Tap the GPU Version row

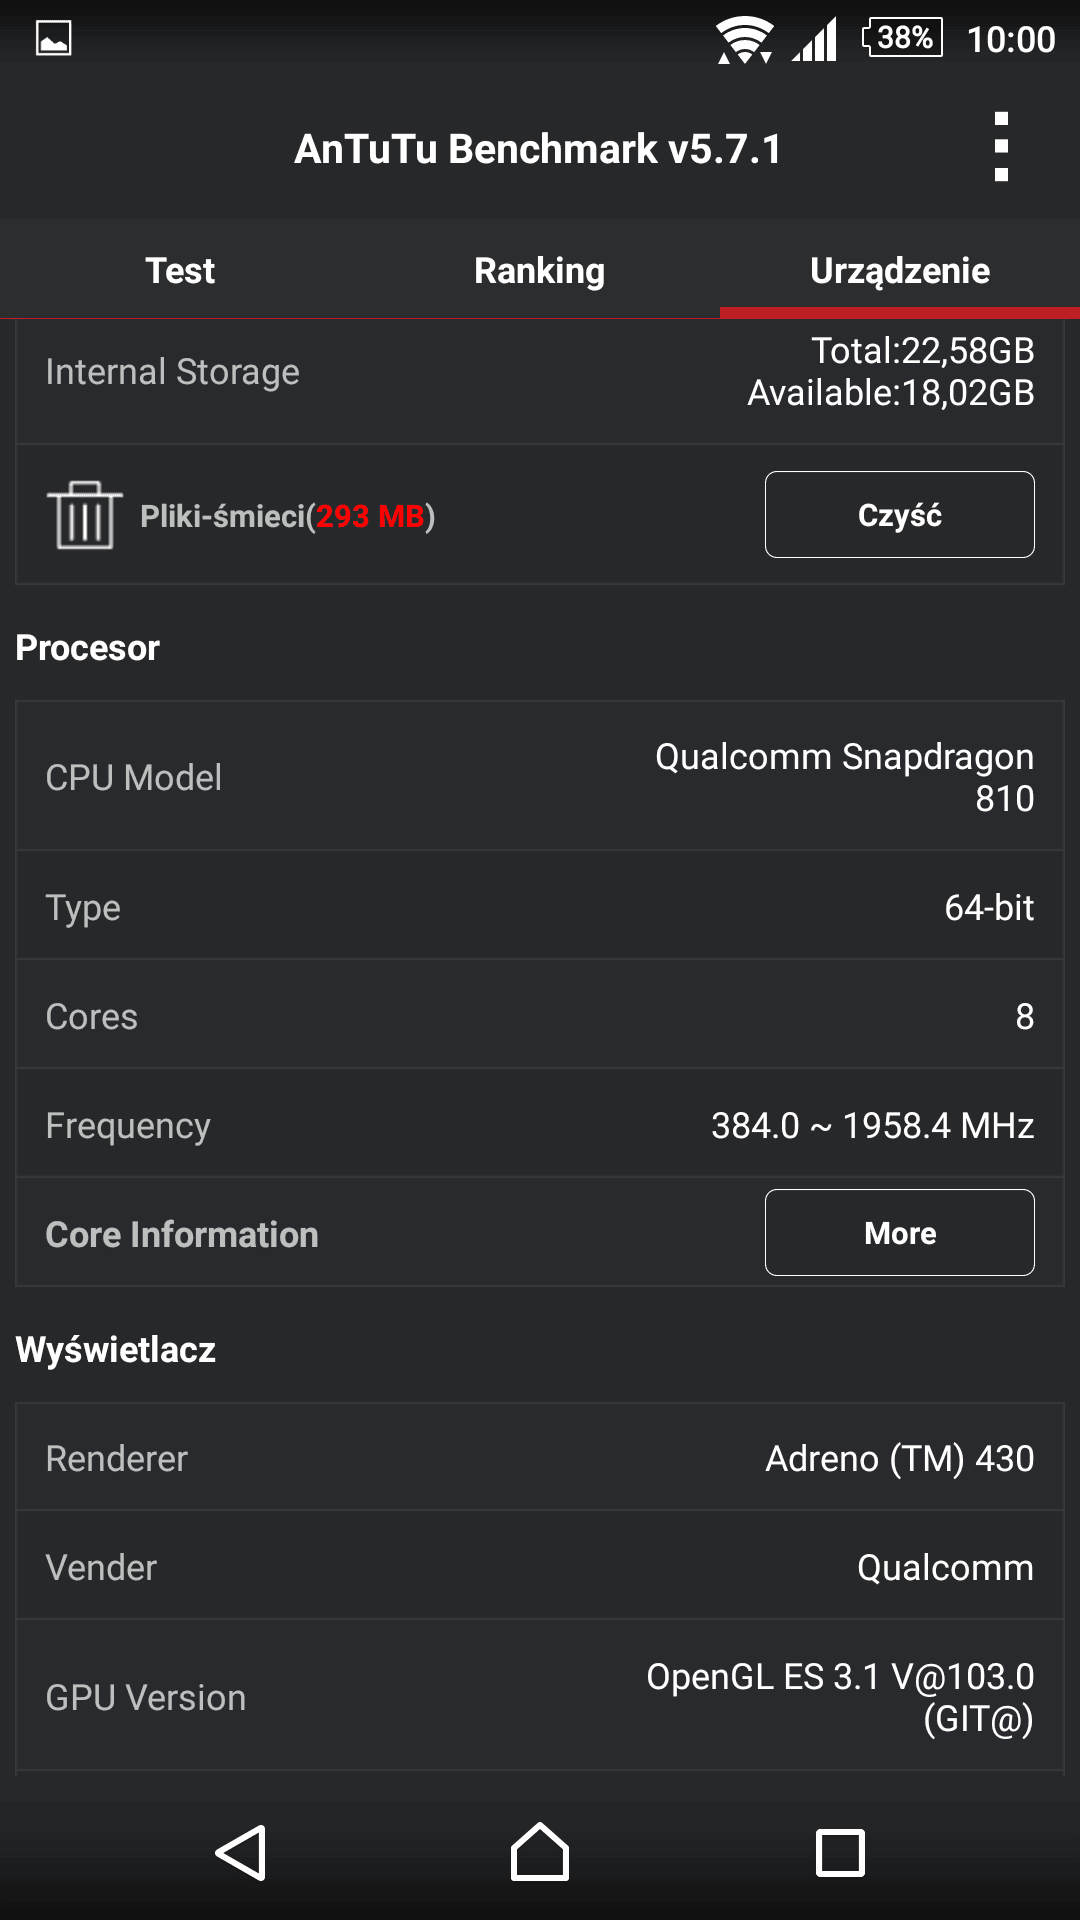click(540, 1697)
